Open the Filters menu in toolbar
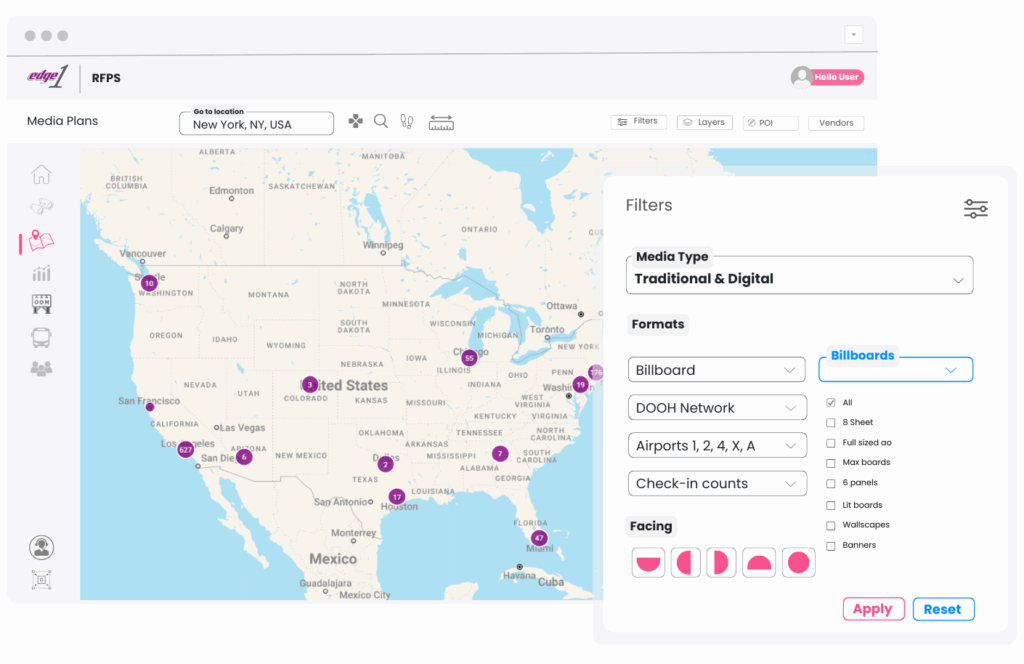The image size is (1024, 664). [x=638, y=121]
